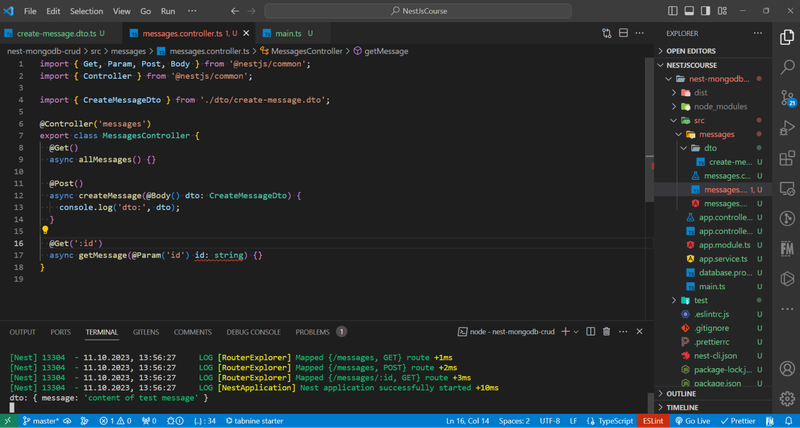Click the NestJsCourse command center search
Screen dimensions: 800x428
pos(418,11)
